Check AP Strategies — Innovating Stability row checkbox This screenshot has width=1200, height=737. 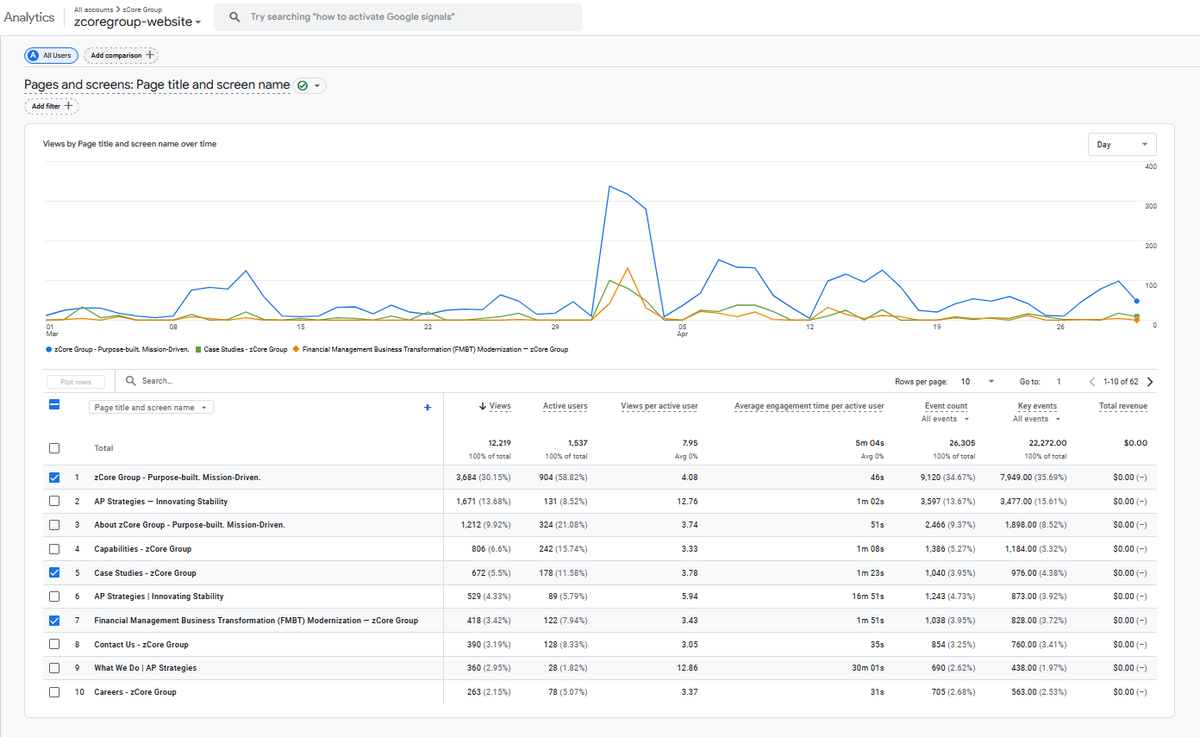(54, 501)
